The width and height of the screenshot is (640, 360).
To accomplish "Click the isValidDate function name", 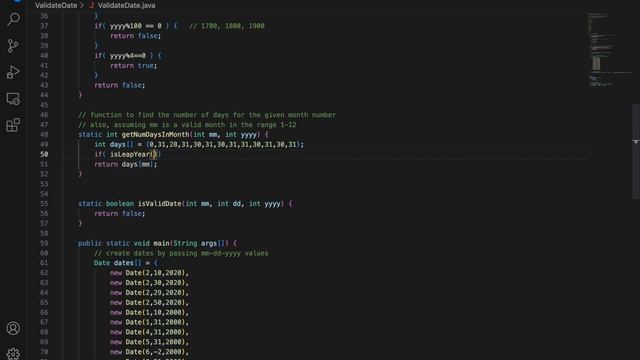I will click(159, 204).
